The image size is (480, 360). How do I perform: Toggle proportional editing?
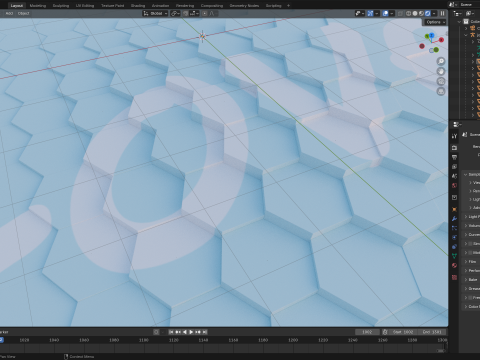point(205,13)
